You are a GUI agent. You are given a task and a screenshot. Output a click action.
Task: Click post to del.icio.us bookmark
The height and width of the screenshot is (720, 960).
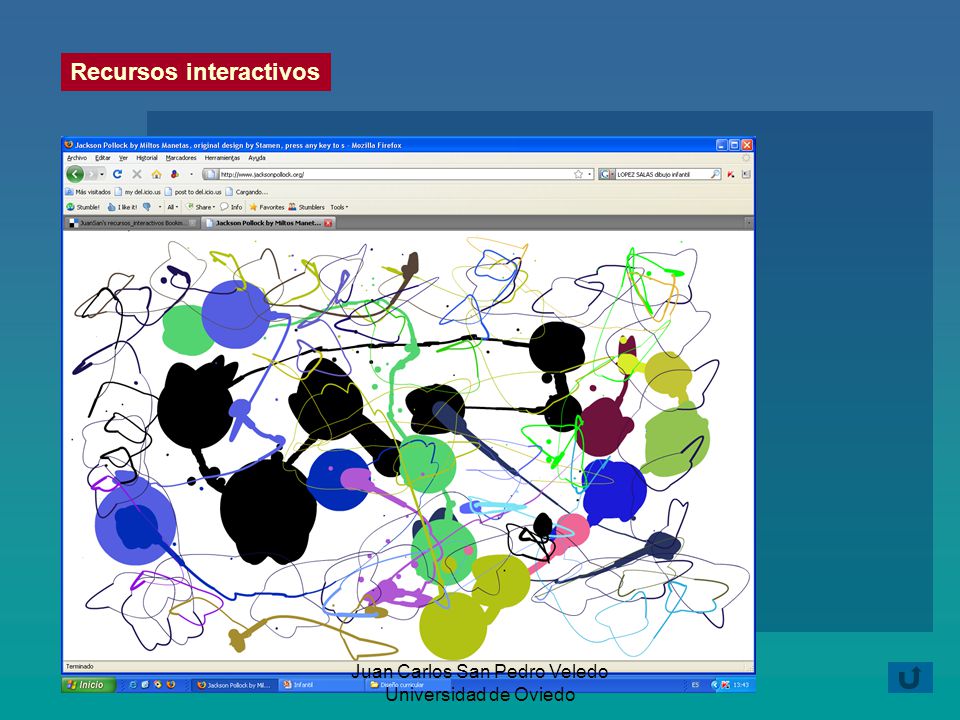(x=193, y=192)
